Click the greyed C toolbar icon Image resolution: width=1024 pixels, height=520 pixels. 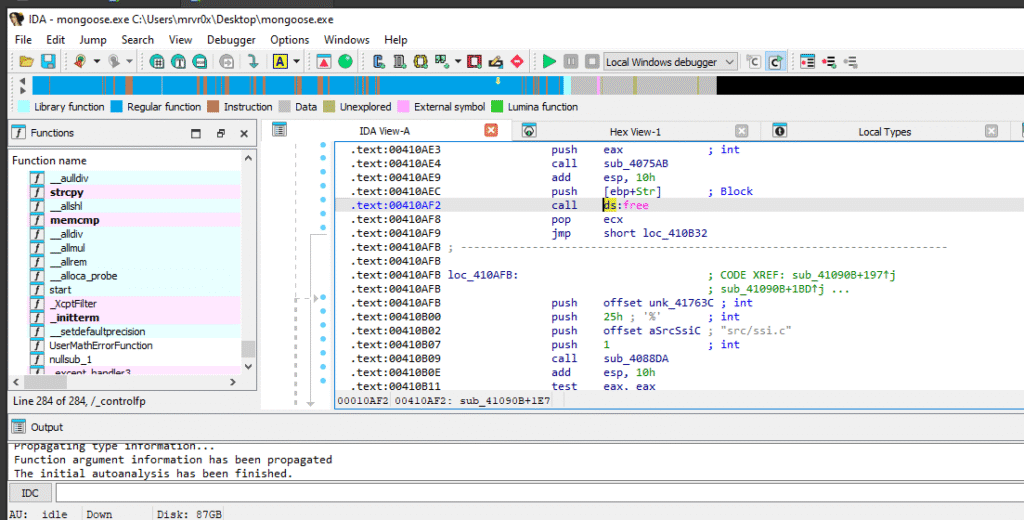pyautogui.click(x=754, y=61)
